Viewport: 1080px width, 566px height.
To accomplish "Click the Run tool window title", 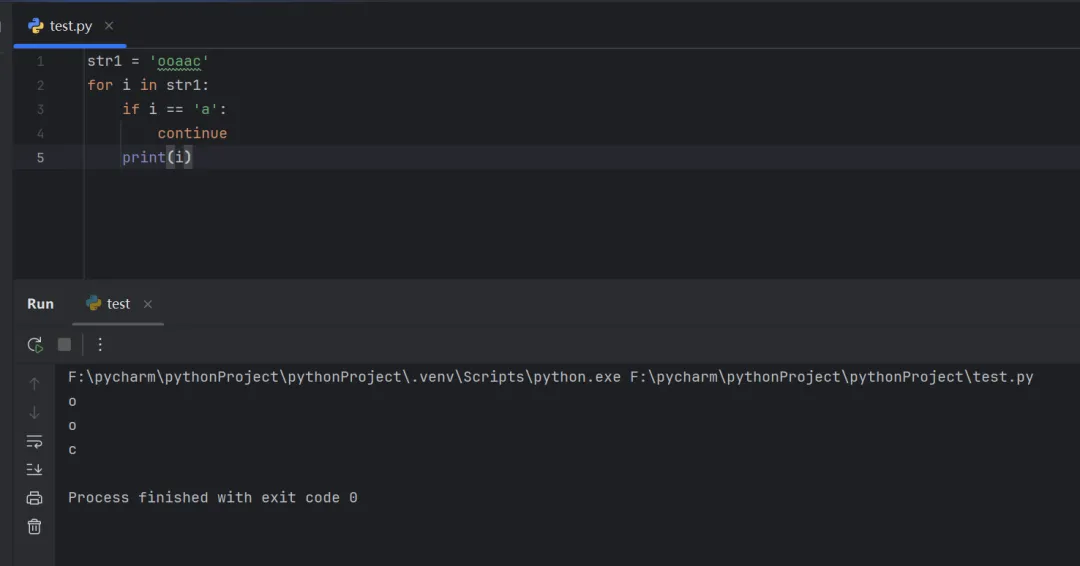I will [x=40, y=304].
